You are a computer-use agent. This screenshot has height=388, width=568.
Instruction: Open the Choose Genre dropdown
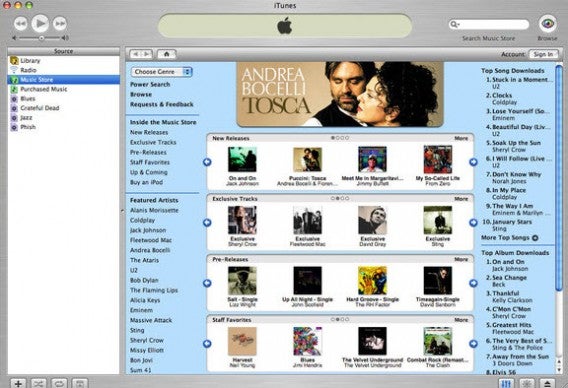click(162, 72)
